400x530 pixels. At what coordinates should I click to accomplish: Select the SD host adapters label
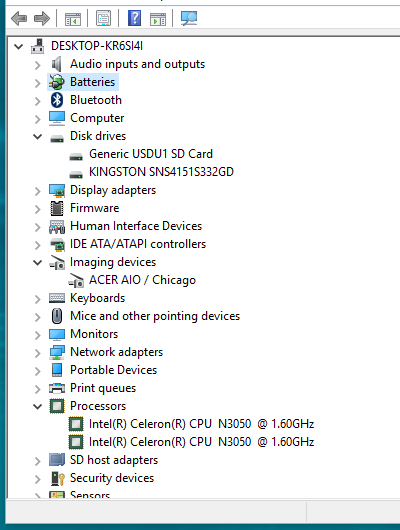[114, 460]
